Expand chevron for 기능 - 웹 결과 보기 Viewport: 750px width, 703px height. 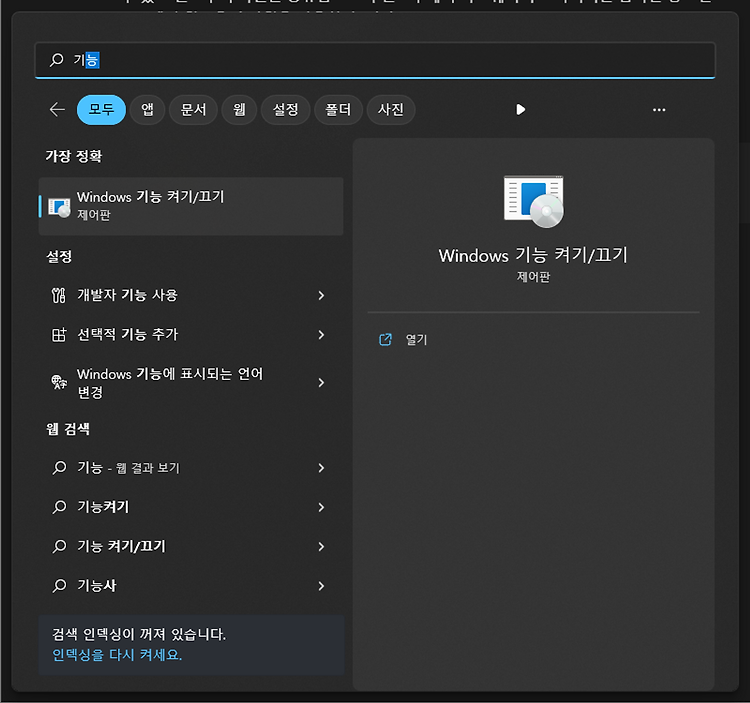coord(321,468)
